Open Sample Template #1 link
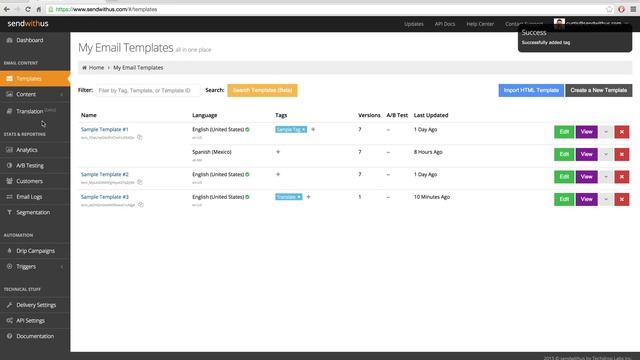This screenshot has height=360, width=640. click(x=104, y=129)
